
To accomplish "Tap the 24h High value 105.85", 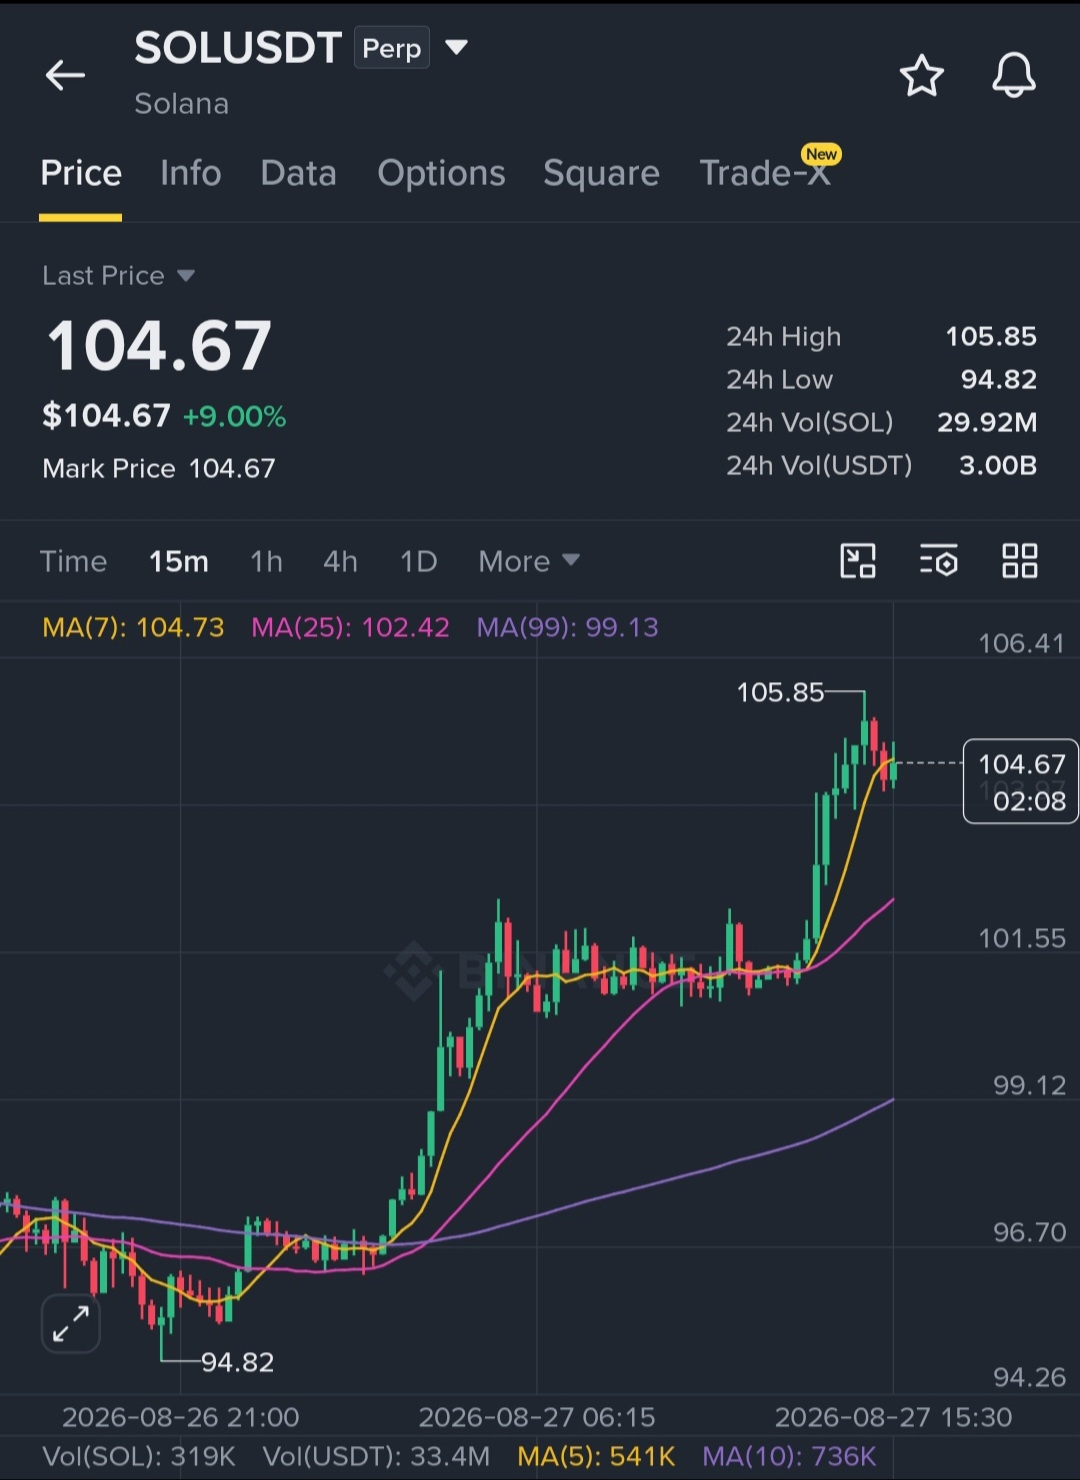I will (x=991, y=336).
